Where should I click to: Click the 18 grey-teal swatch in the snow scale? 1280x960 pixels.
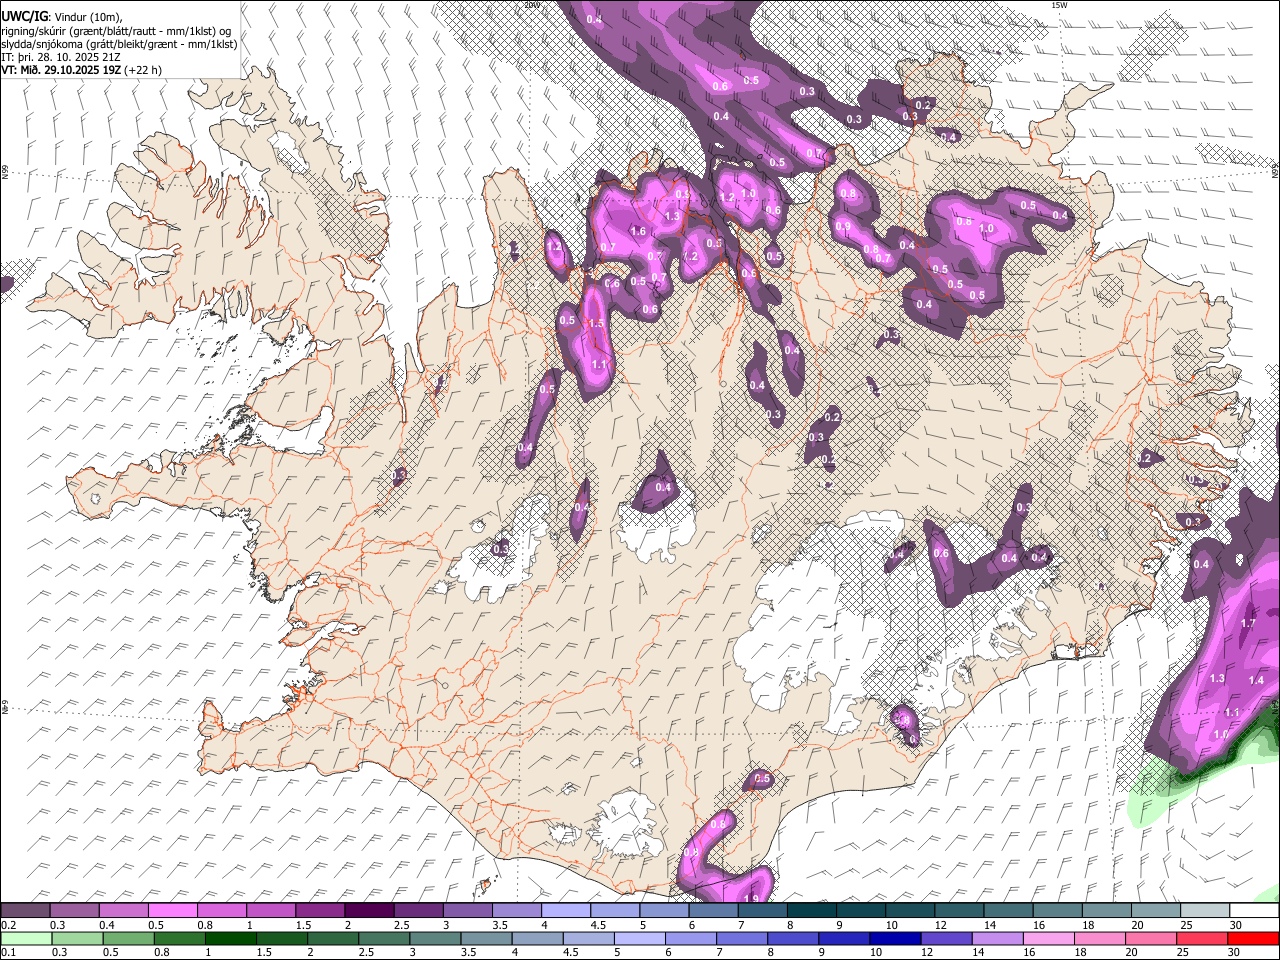tap(1106, 911)
